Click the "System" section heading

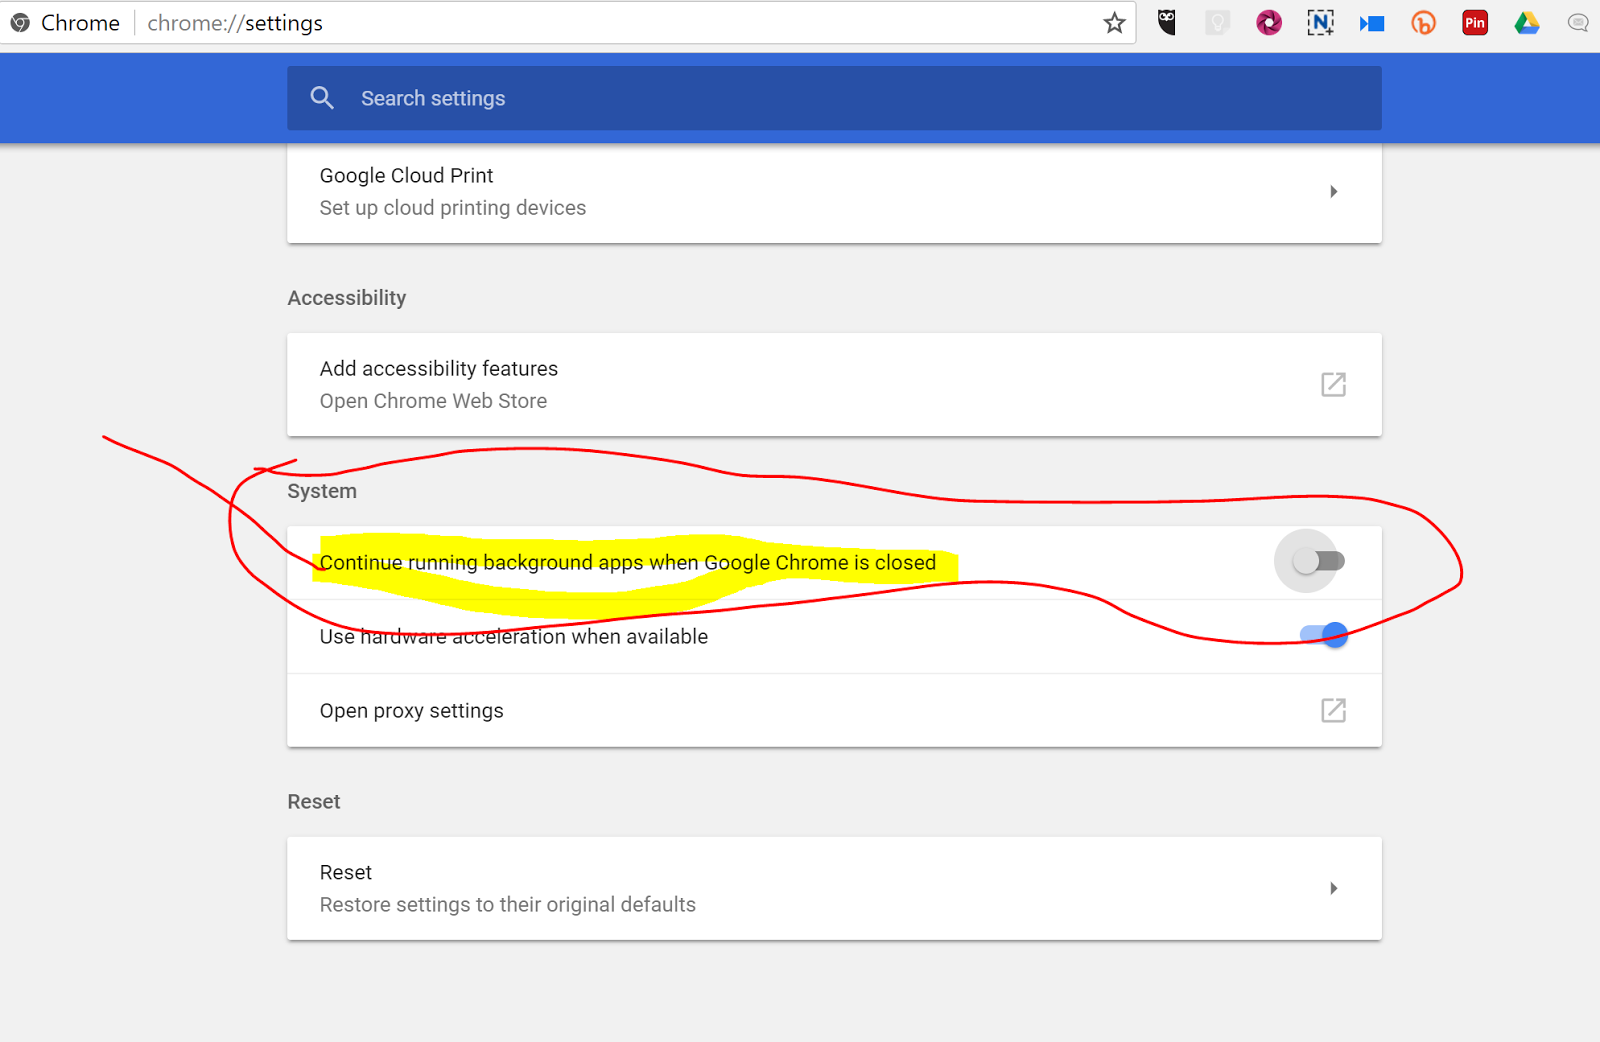pyautogui.click(x=322, y=491)
